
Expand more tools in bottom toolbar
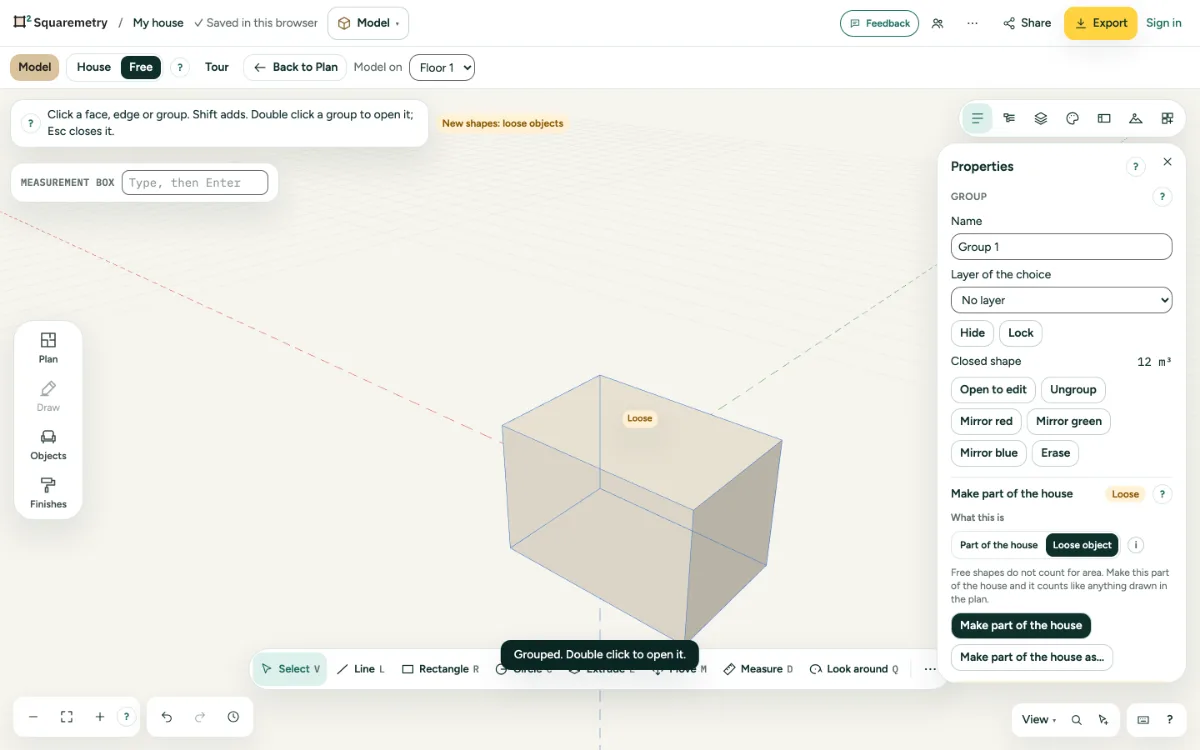tap(930, 669)
